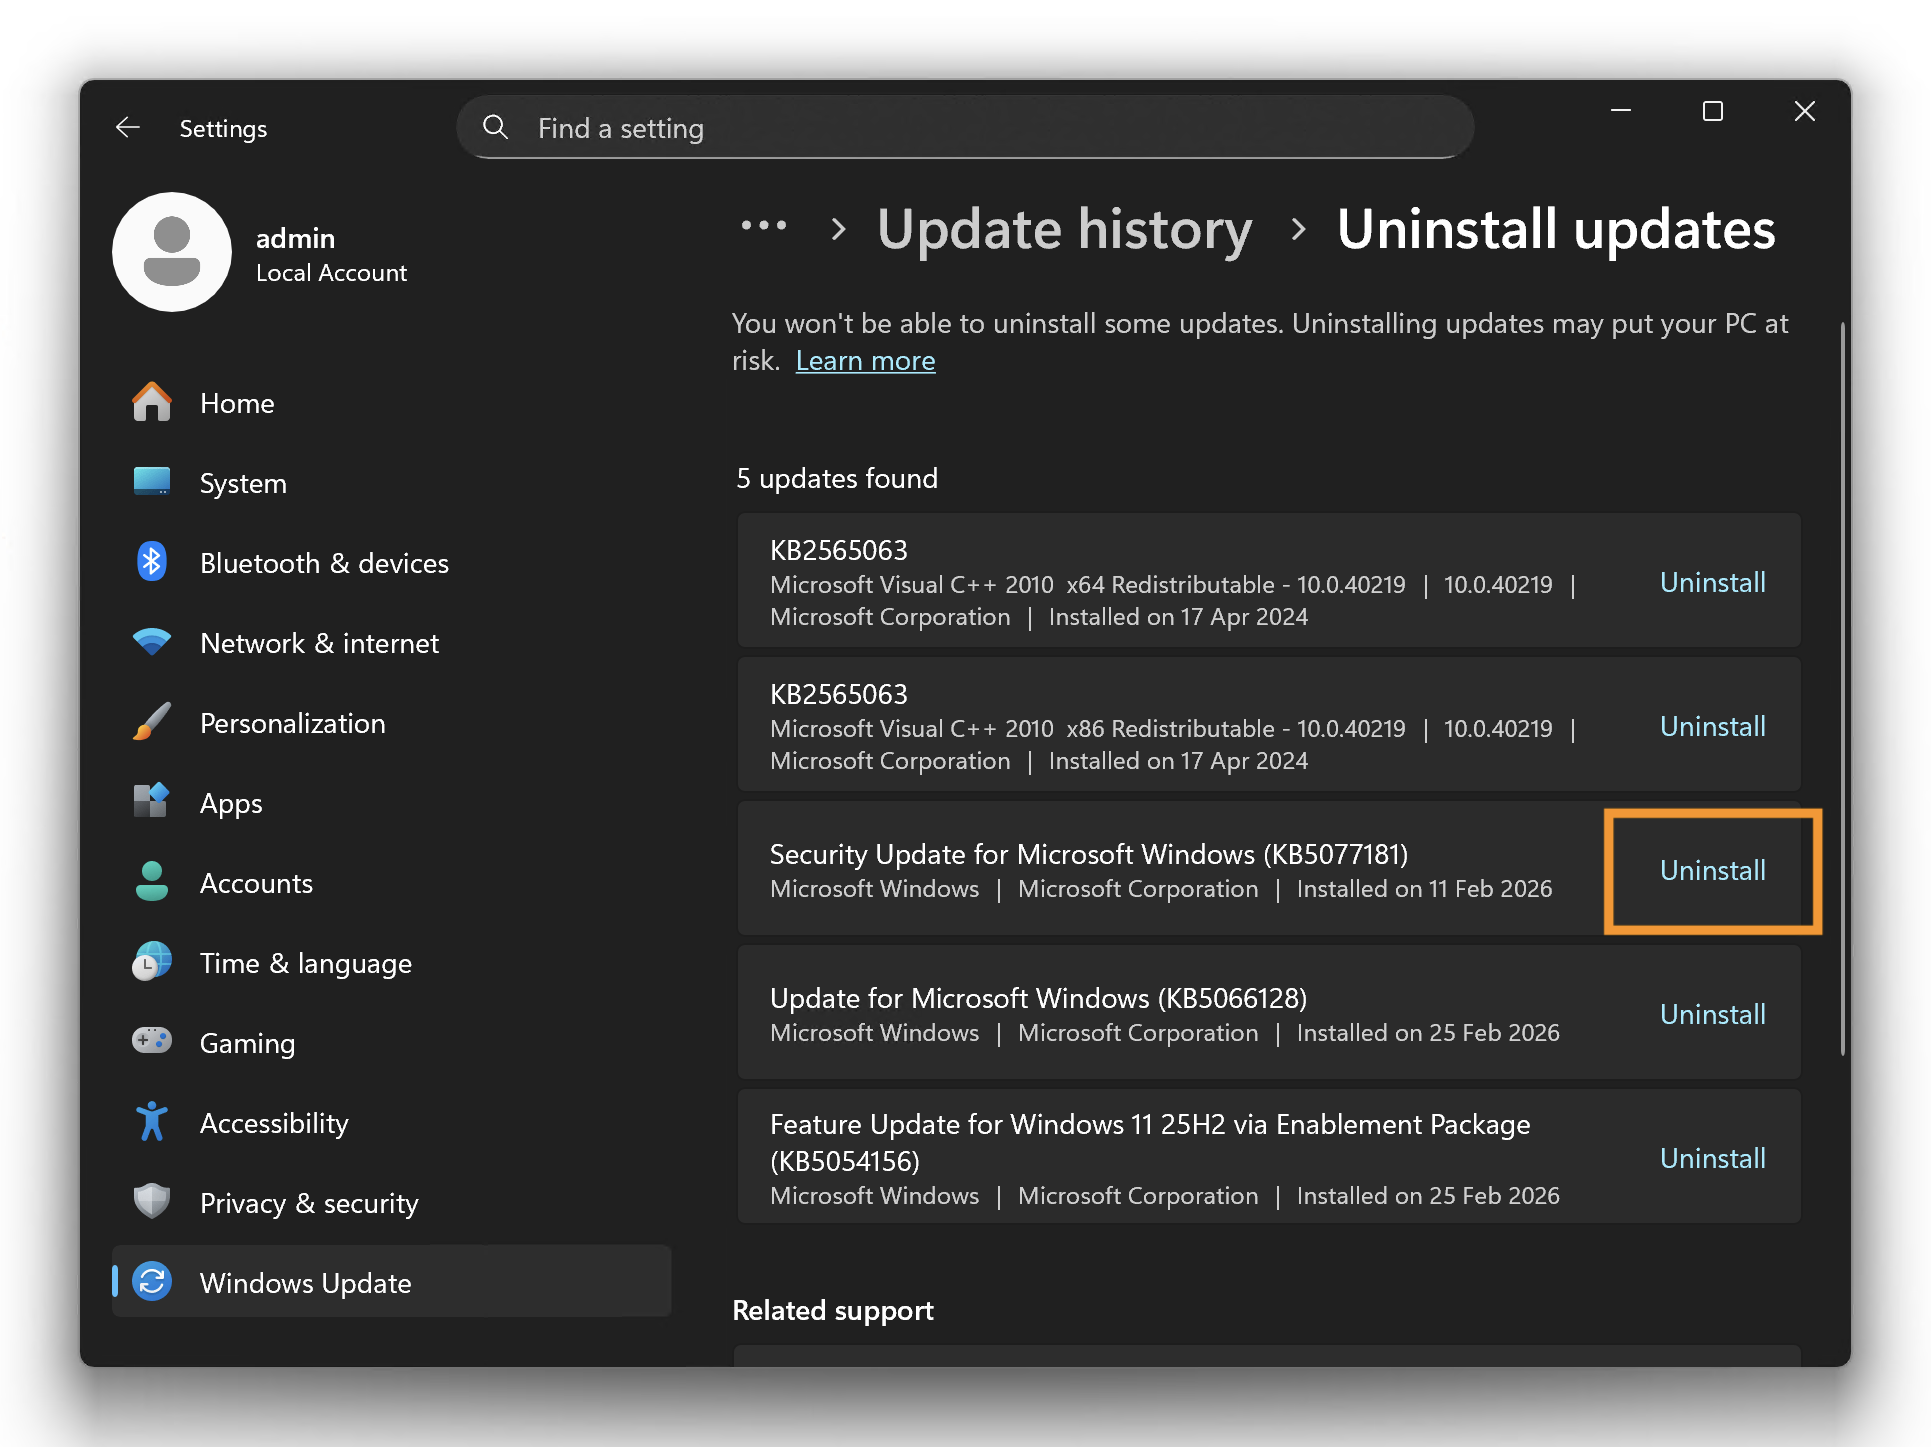
Task: Click the vertical scrollbar on the right
Action: tap(1842, 690)
